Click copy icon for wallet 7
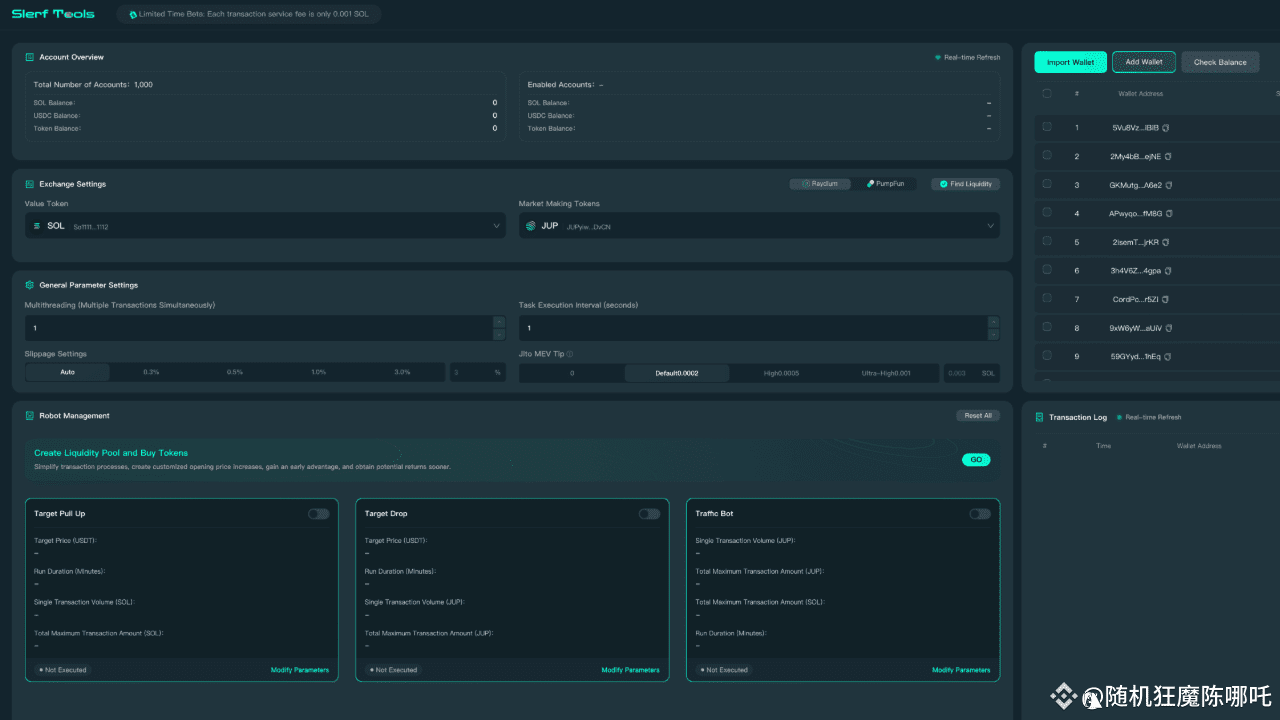This screenshot has width=1280, height=720. tap(1167, 299)
